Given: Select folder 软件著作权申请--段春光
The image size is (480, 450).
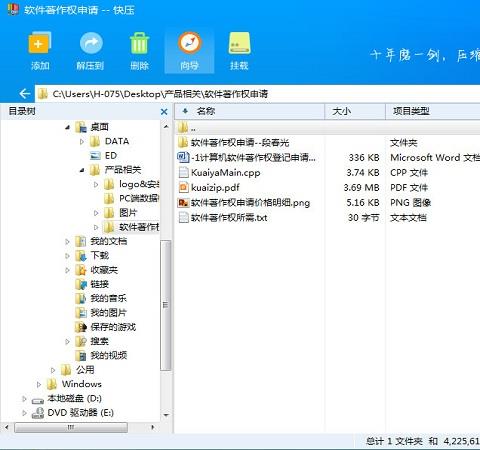Looking at the screenshot, I should tap(240, 143).
